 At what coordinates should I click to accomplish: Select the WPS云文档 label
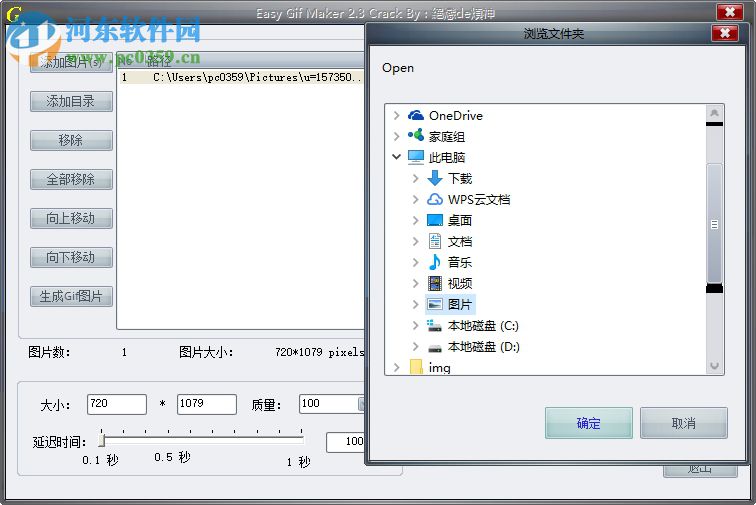click(479, 199)
